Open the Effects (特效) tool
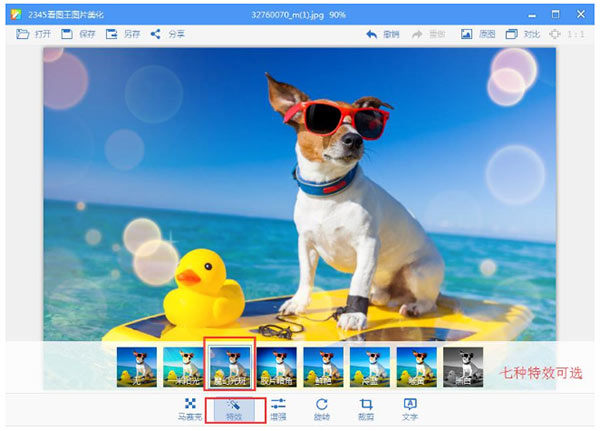The height and width of the screenshot is (431, 600). 234,409
